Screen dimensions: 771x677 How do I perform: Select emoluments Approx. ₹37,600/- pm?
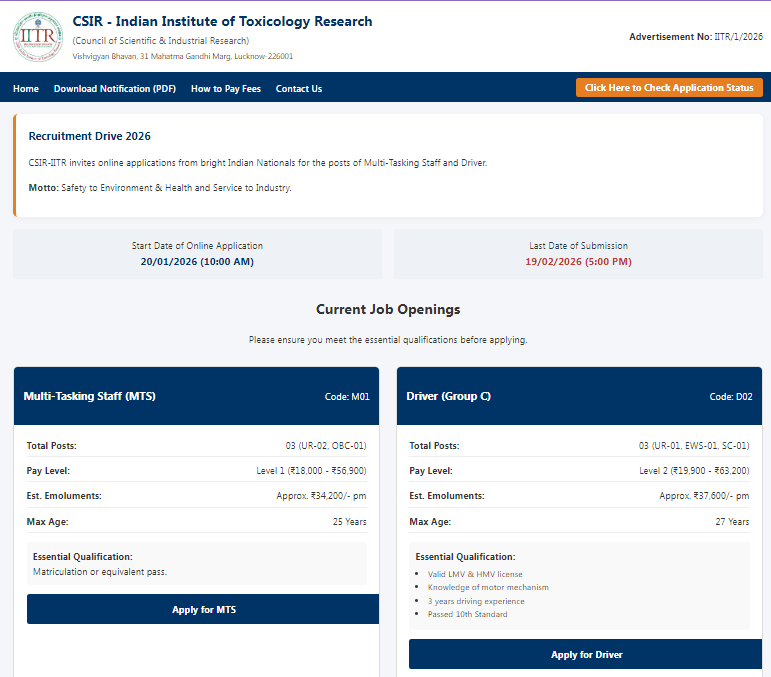[x=704, y=496]
